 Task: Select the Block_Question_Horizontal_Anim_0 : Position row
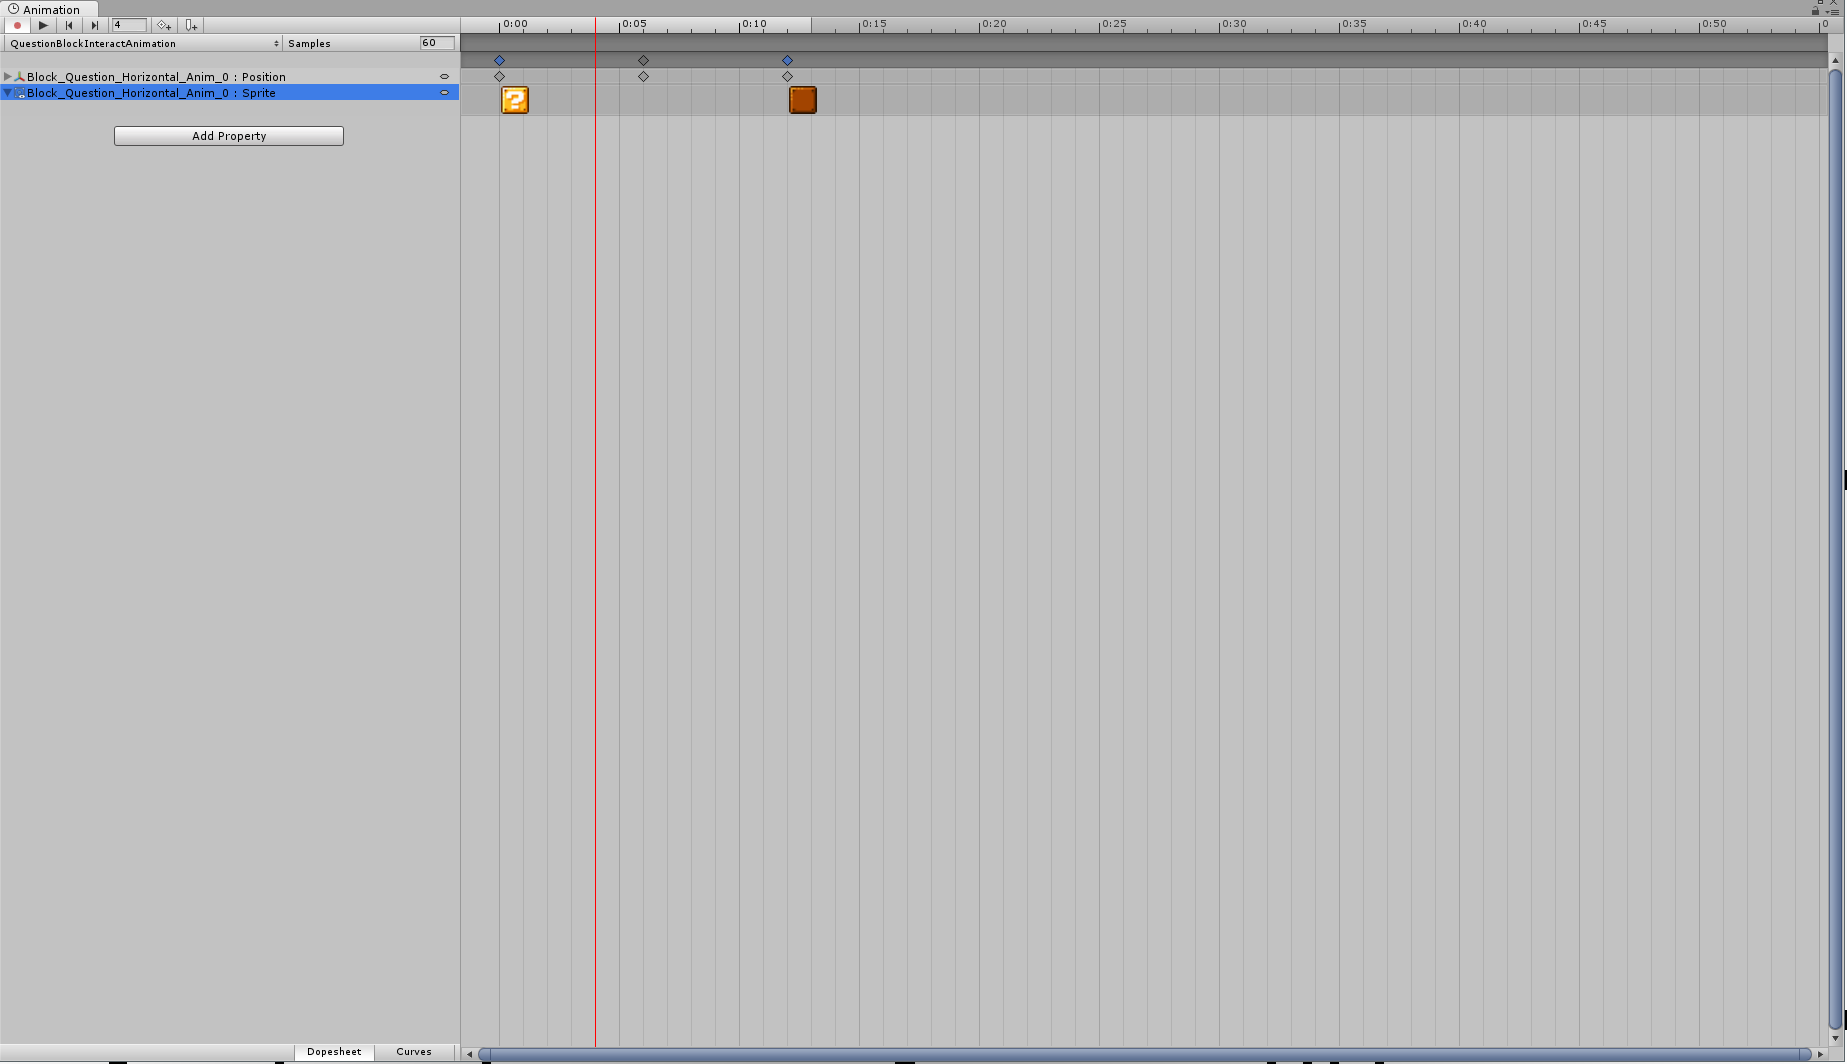[x=230, y=76]
